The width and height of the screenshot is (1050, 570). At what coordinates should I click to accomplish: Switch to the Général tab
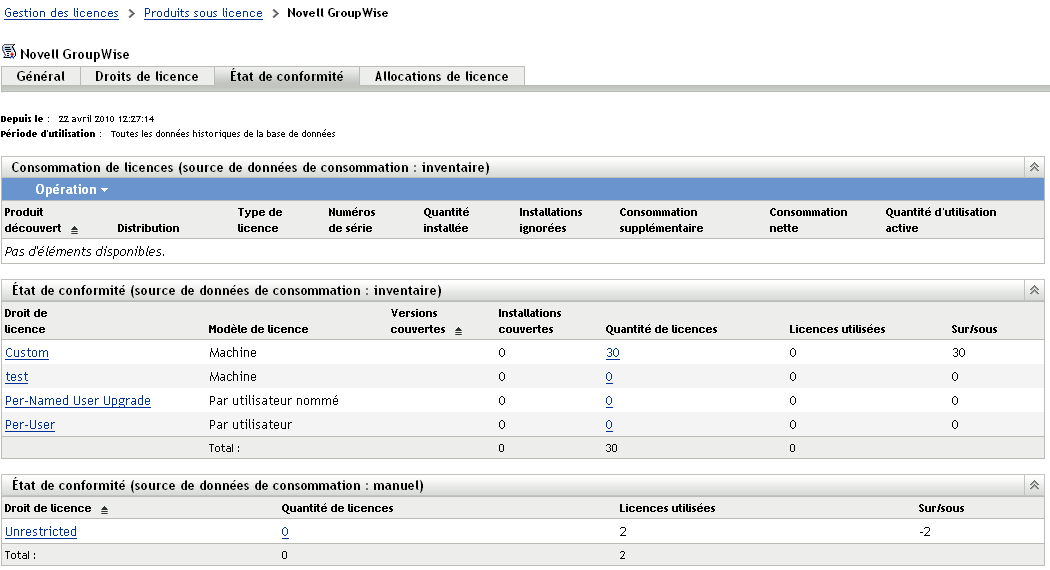41,77
